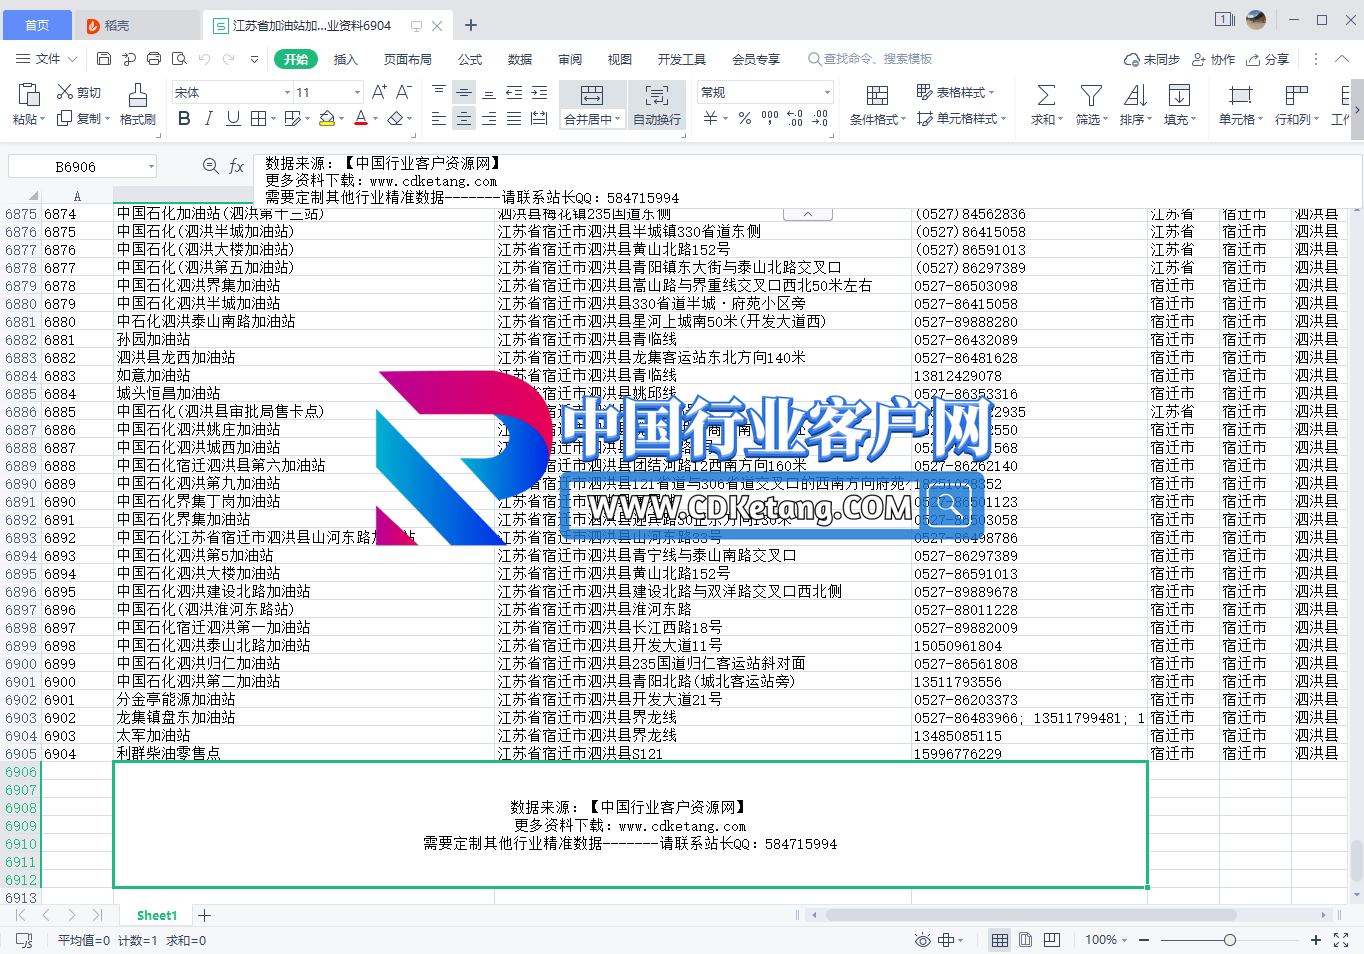Switch to normal grid view
1364x954 pixels.
(x=999, y=940)
